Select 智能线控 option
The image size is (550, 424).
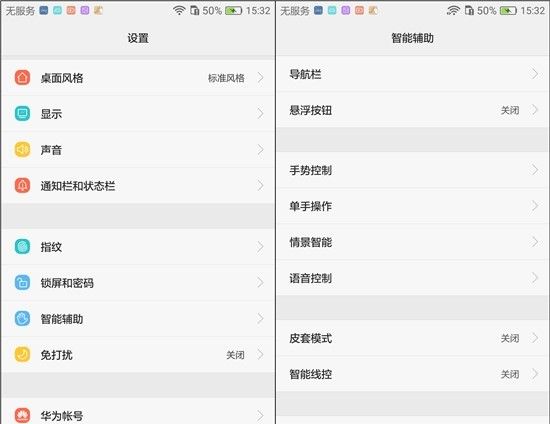[x=412, y=374]
